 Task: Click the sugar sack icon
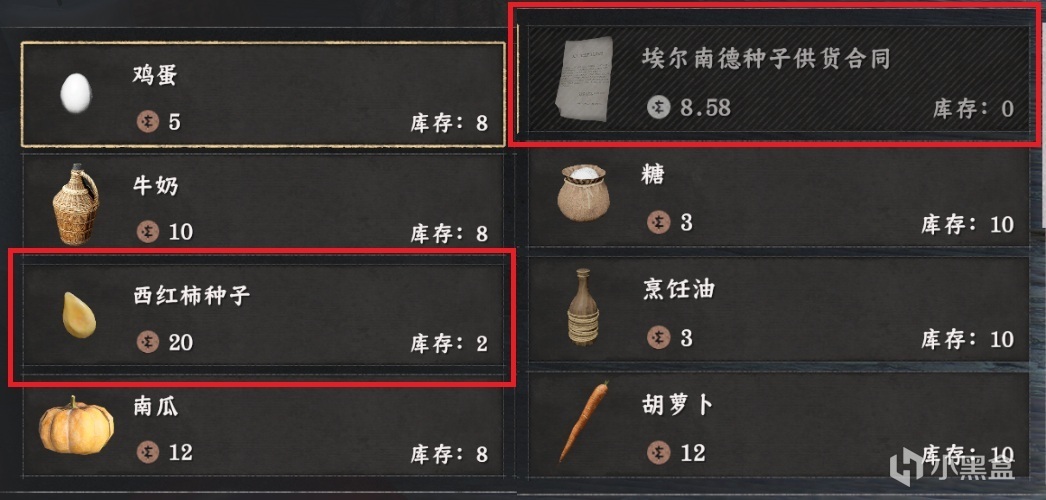point(584,193)
